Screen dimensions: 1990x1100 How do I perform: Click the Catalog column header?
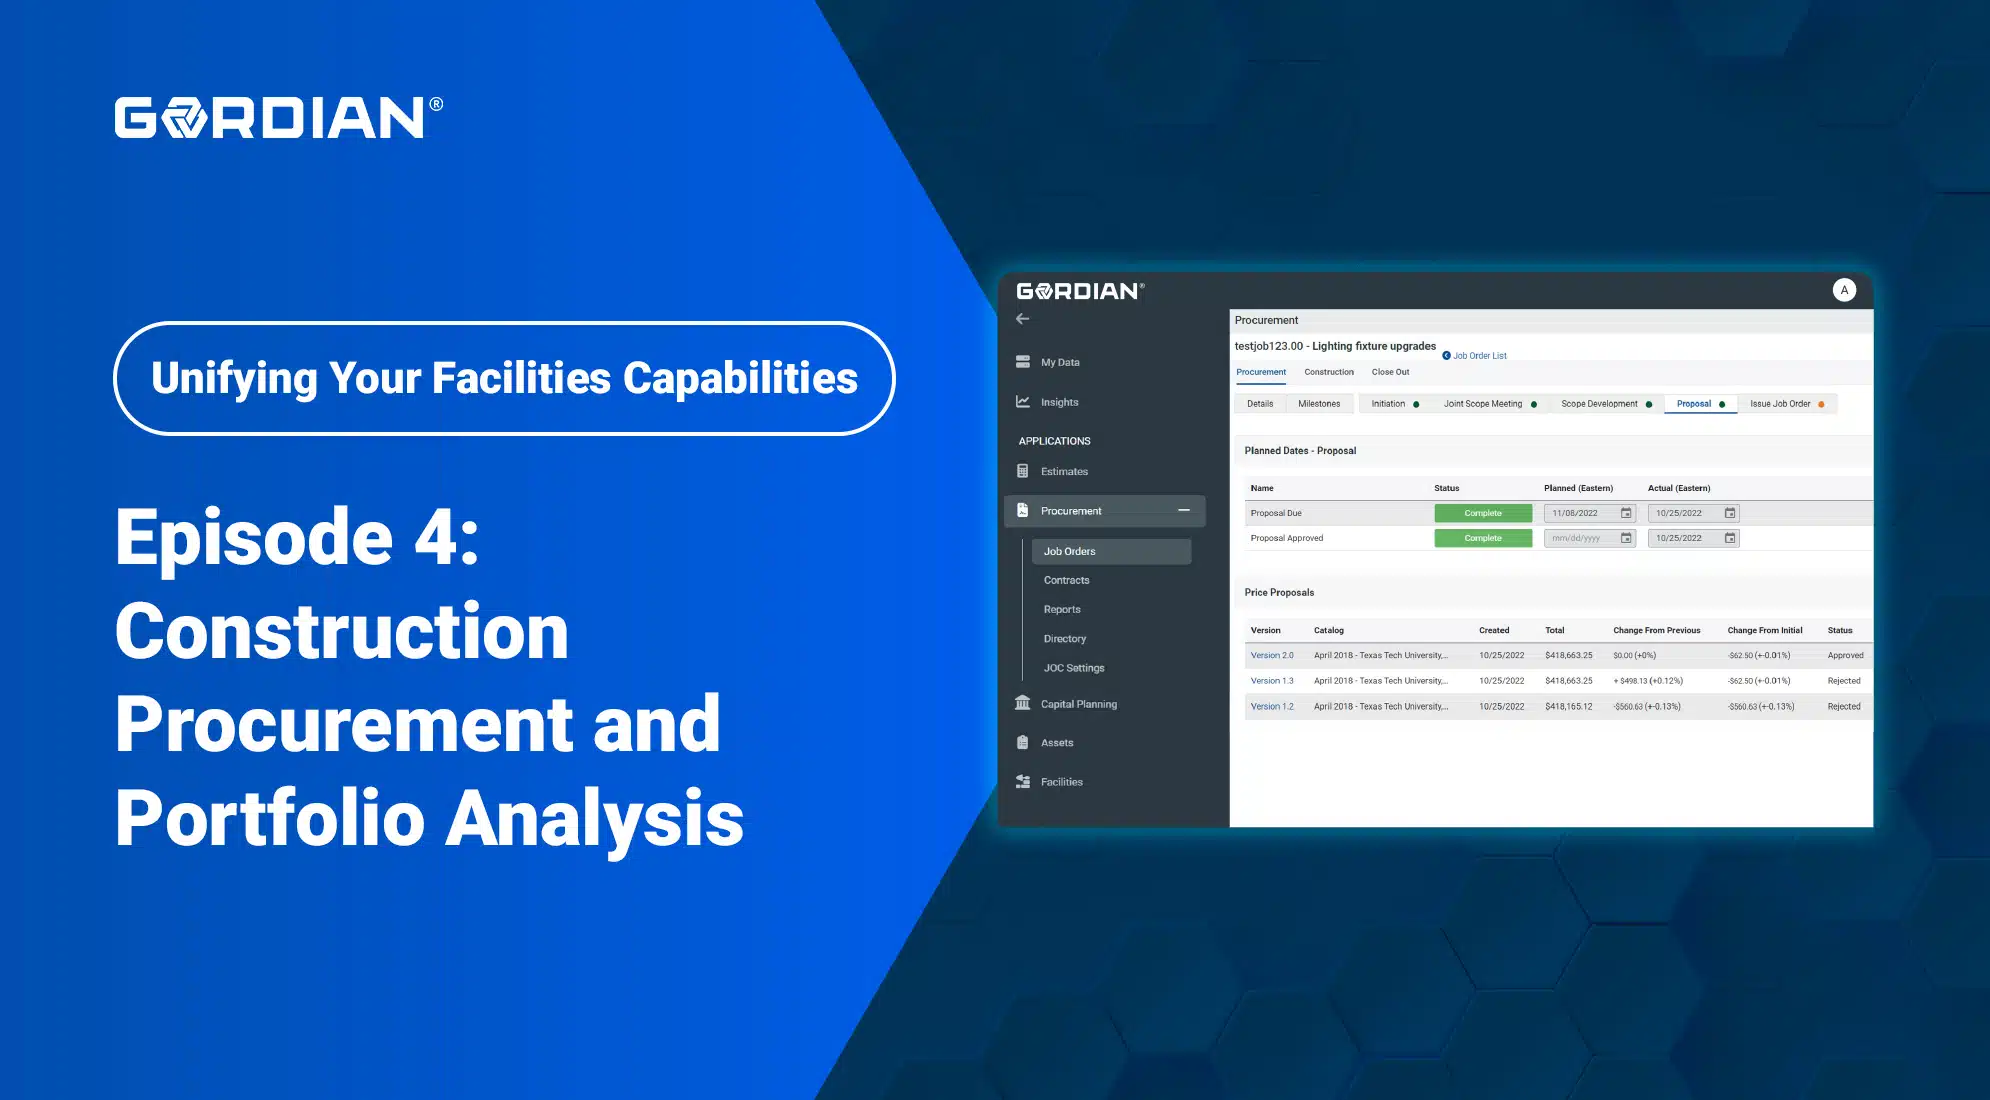1328,631
